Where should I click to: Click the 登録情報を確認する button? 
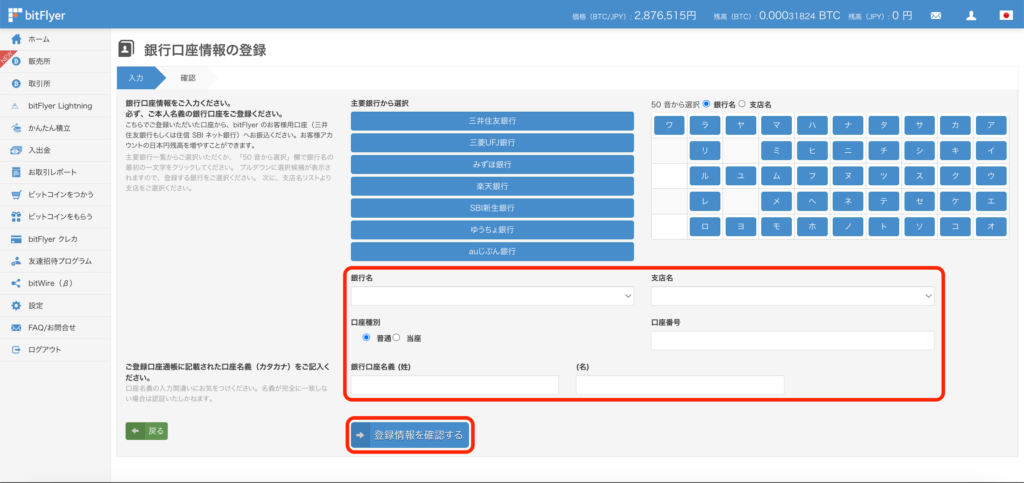(x=409, y=435)
